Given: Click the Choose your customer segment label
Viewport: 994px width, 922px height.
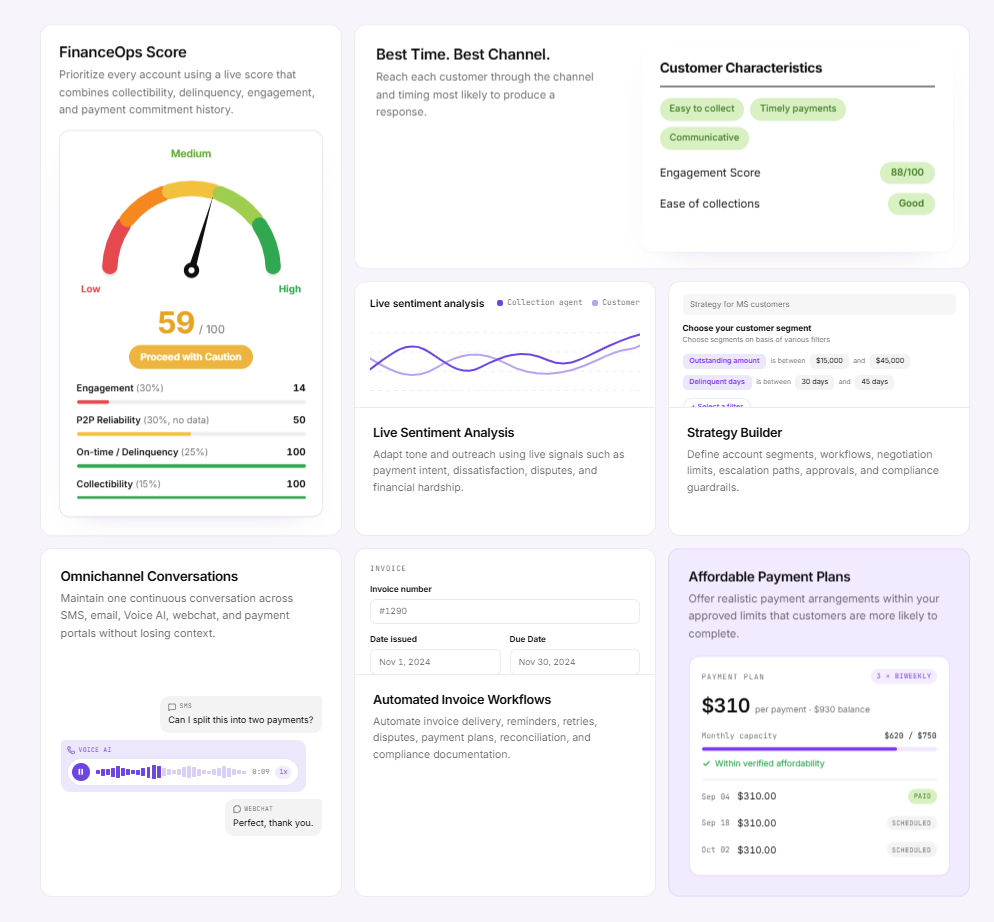Looking at the screenshot, I should 747,328.
